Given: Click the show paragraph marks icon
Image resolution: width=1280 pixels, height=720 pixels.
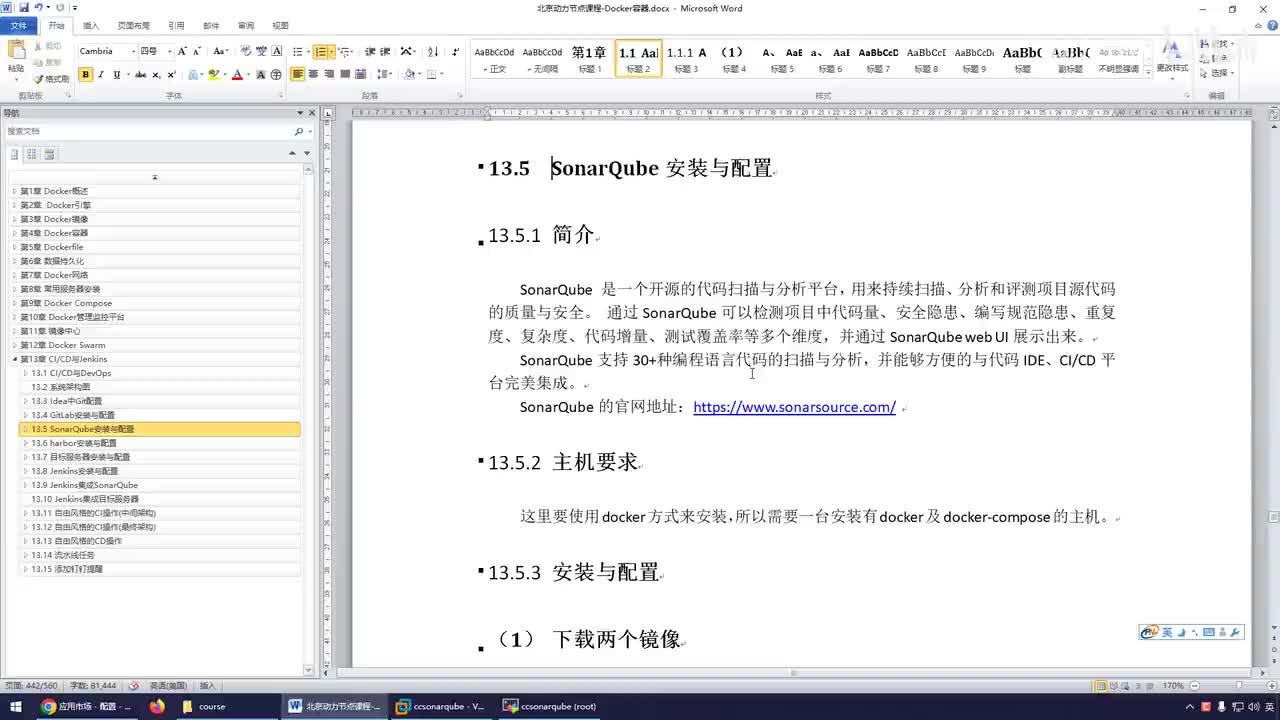Looking at the screenshot, I should pyautogui.click(x=456, y=51).
